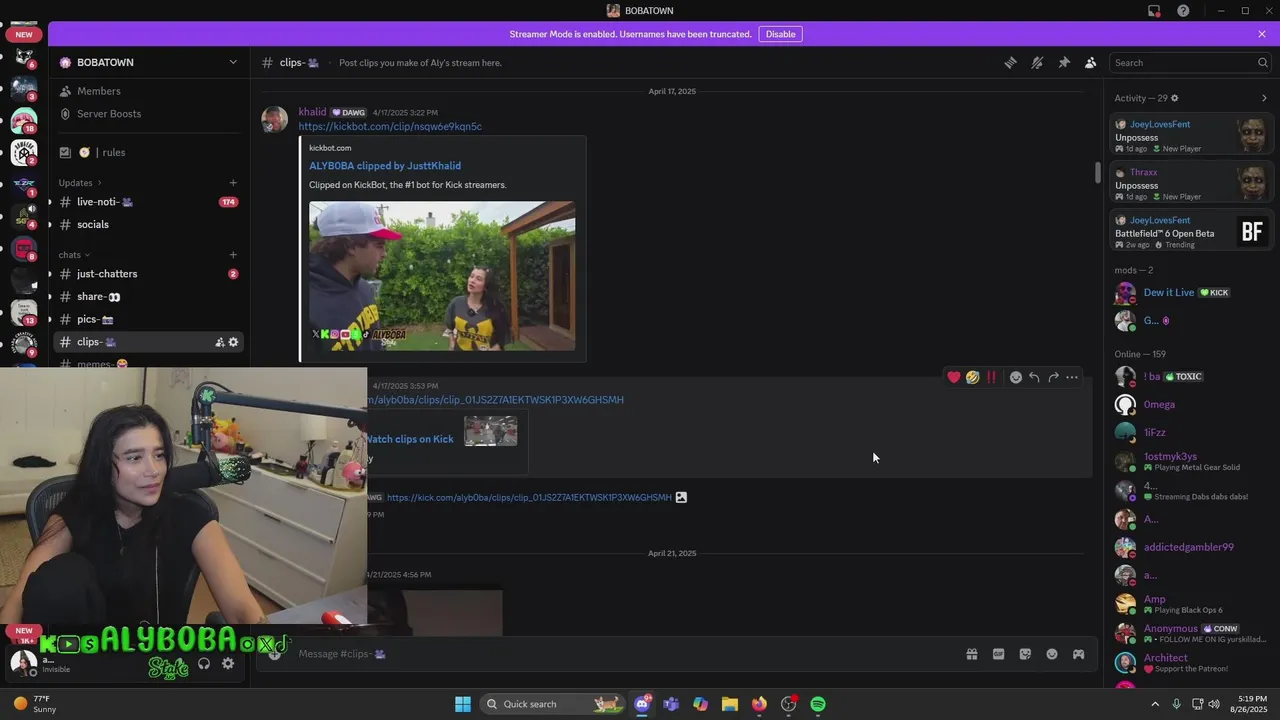Open addictedgambler99 member profile
1280x720 pixels.
coord(1191,547)
